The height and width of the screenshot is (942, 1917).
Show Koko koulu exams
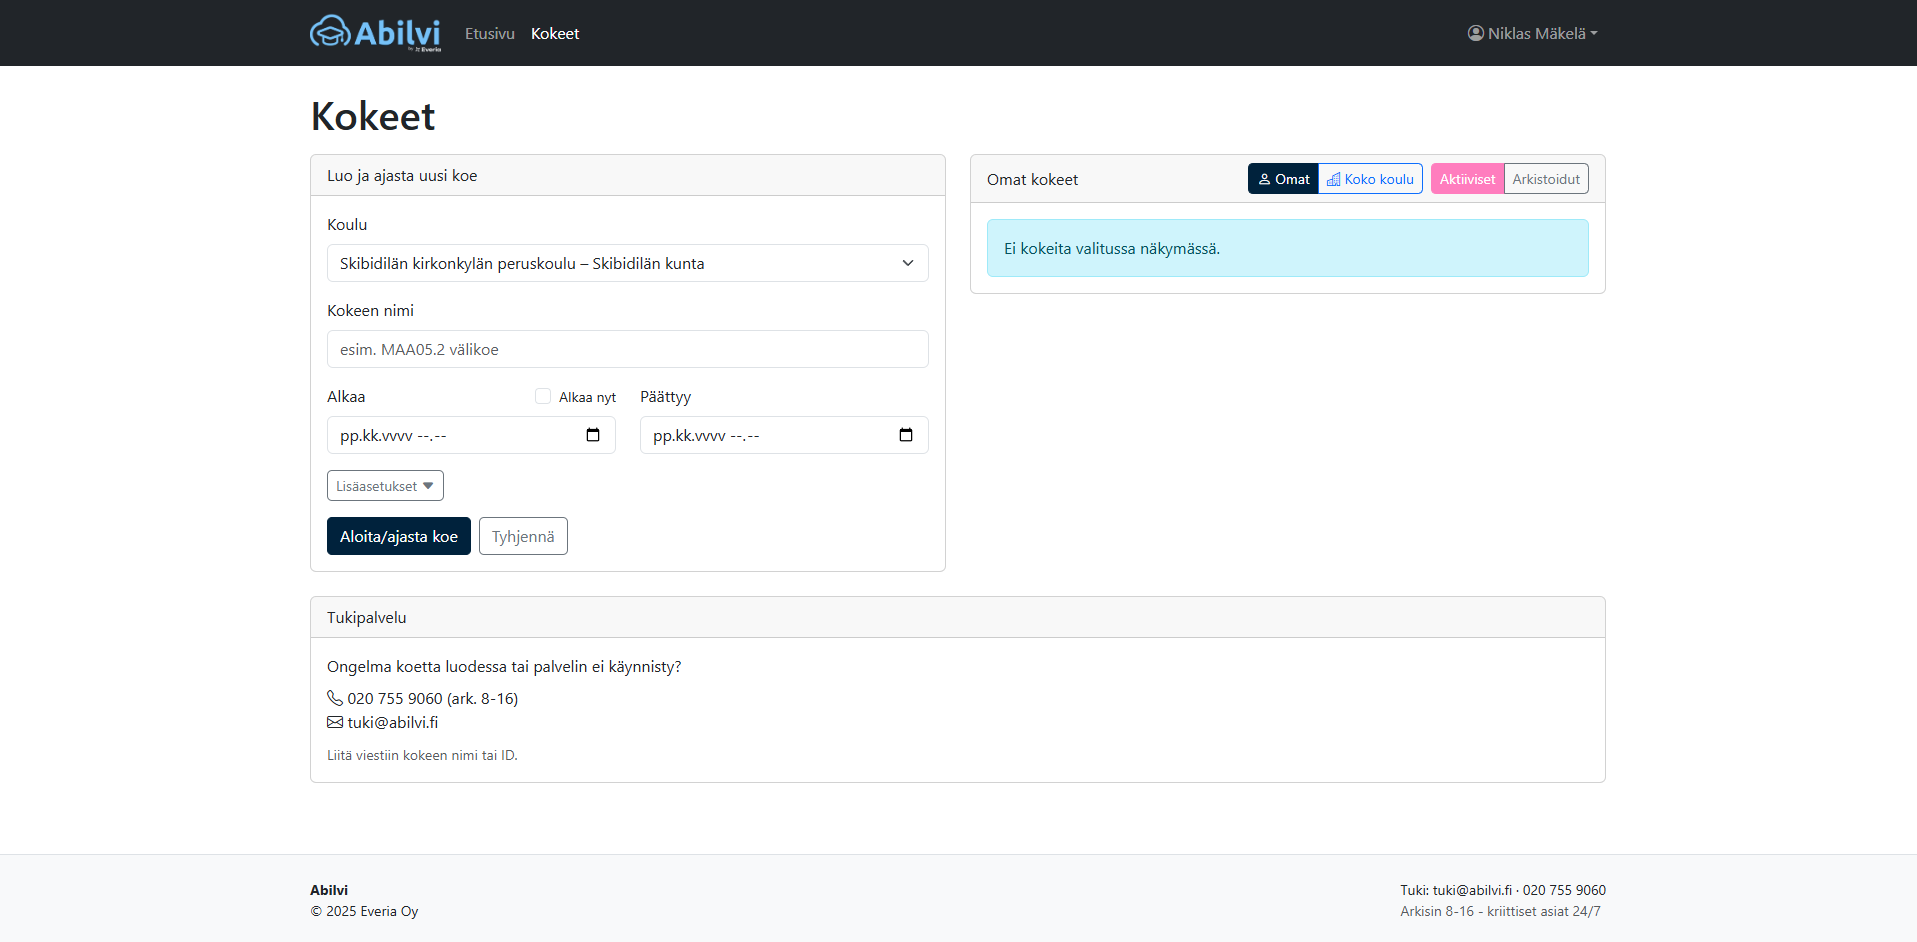[x=1370, y=179]
